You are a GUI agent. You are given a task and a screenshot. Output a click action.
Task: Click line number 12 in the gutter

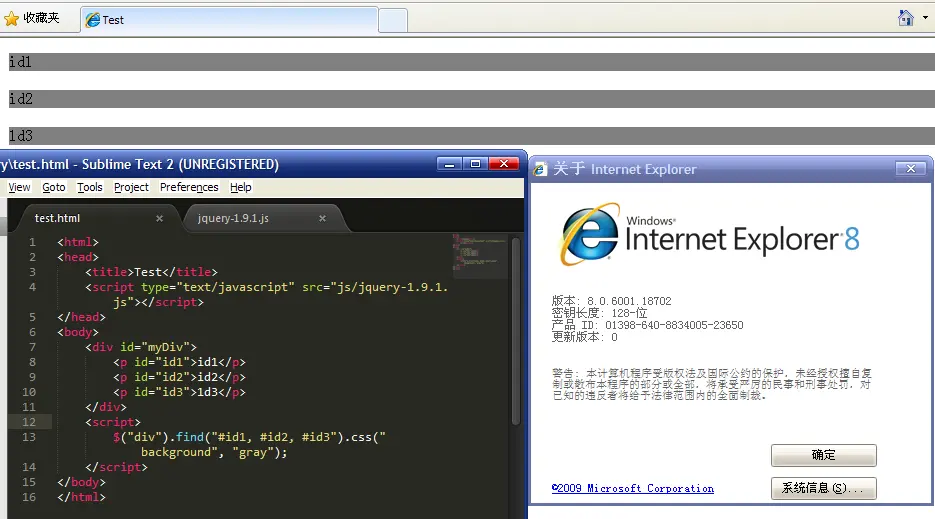pyautogui.click(x=29, y=422)
